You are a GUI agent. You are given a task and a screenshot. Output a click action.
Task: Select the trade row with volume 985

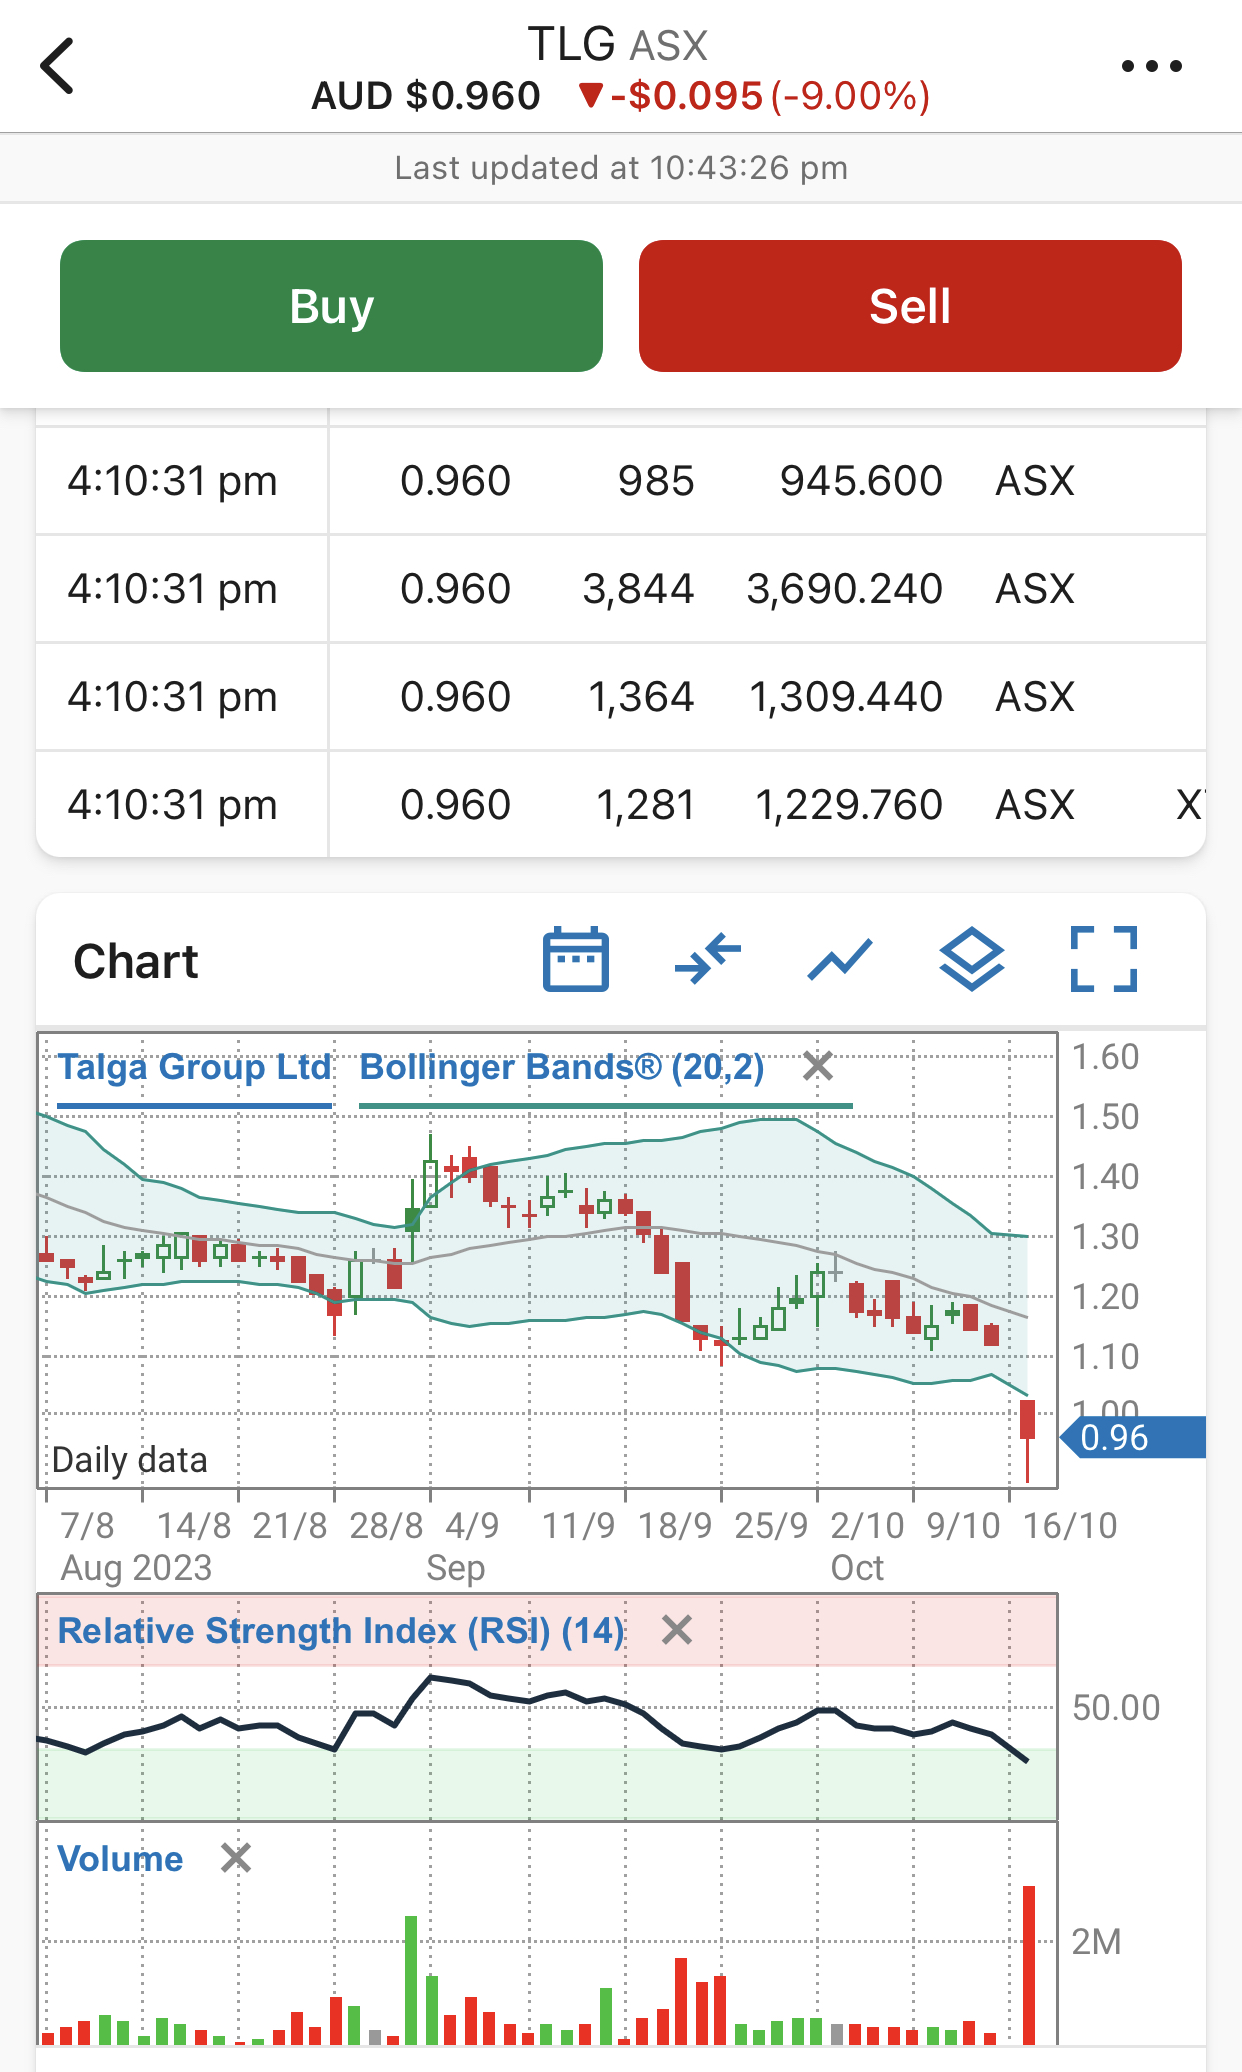(621, 481)
